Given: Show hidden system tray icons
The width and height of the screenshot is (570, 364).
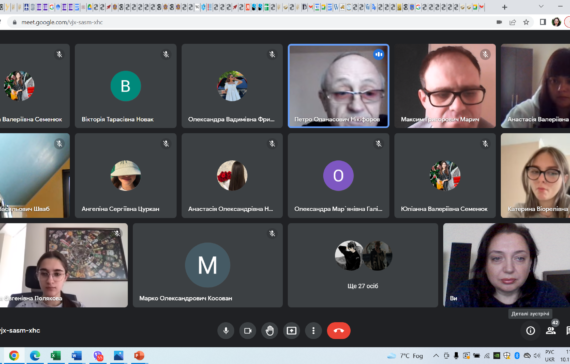Looking at the screenshot, I should (x=436, y=356).
